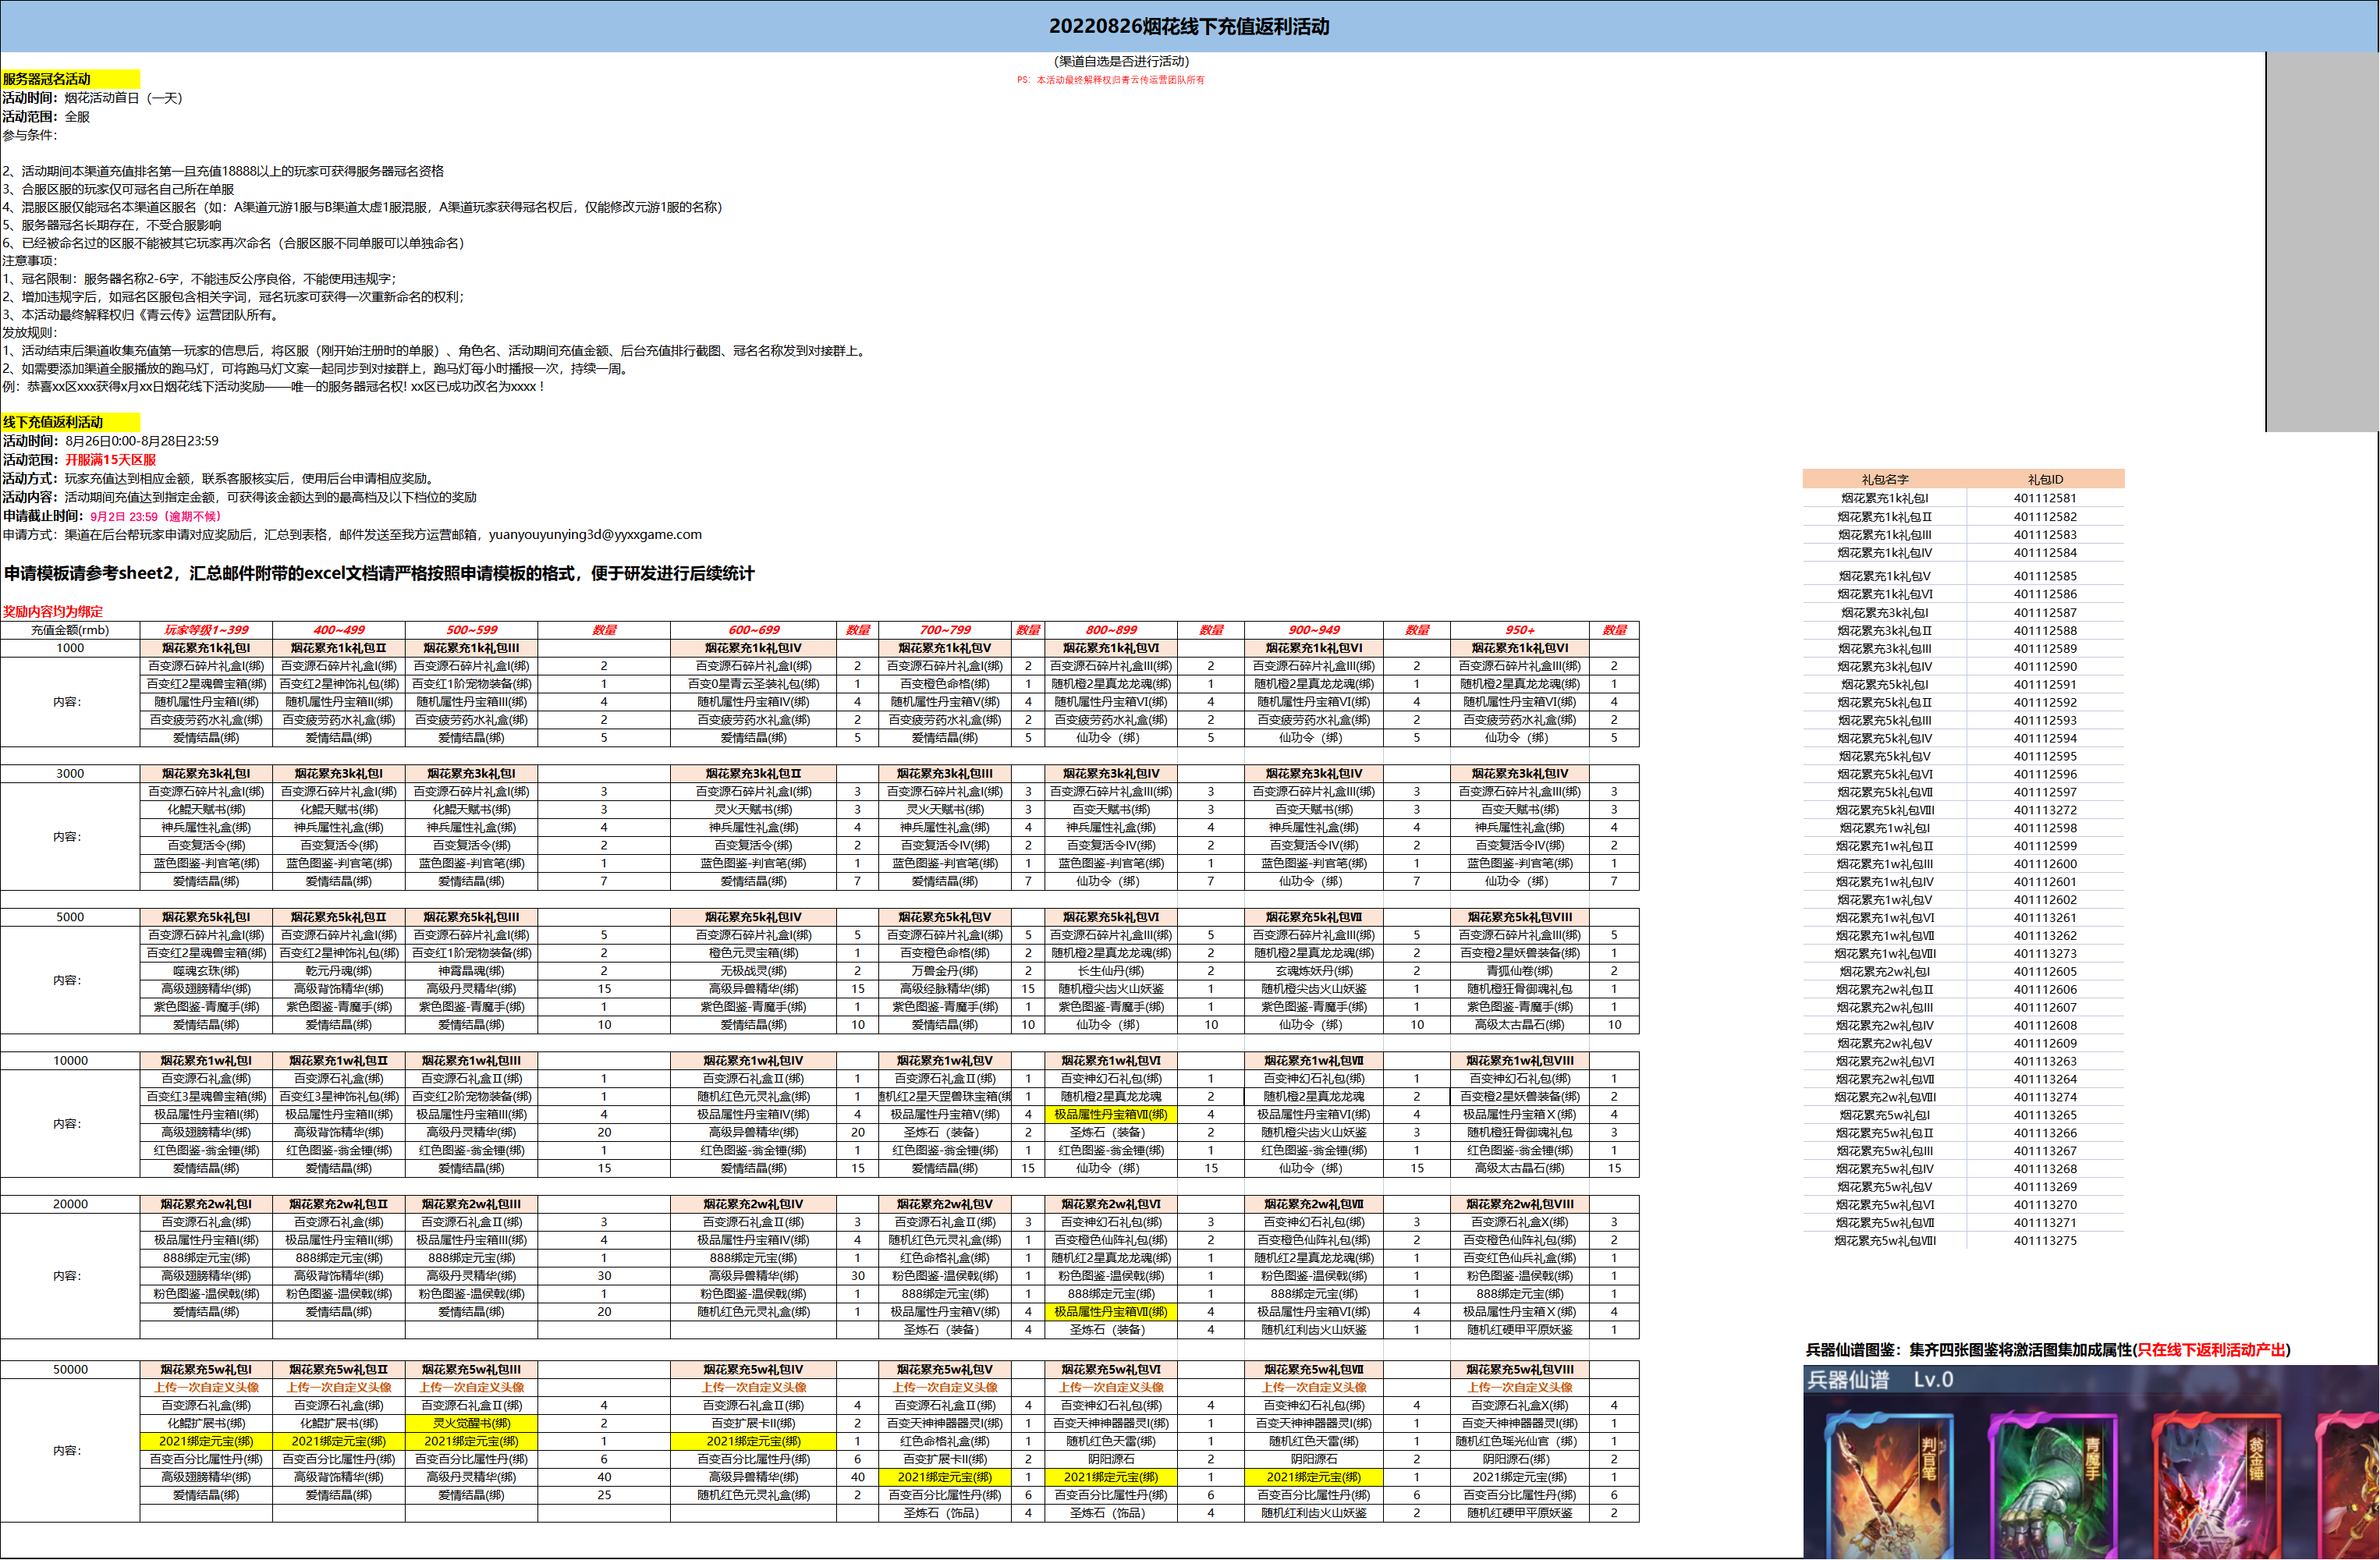Screen dimensions: 2380x1560
Task: Select the 礼包名字 header in ID table
Action: pyautogui.click(x=1884, y=480)
